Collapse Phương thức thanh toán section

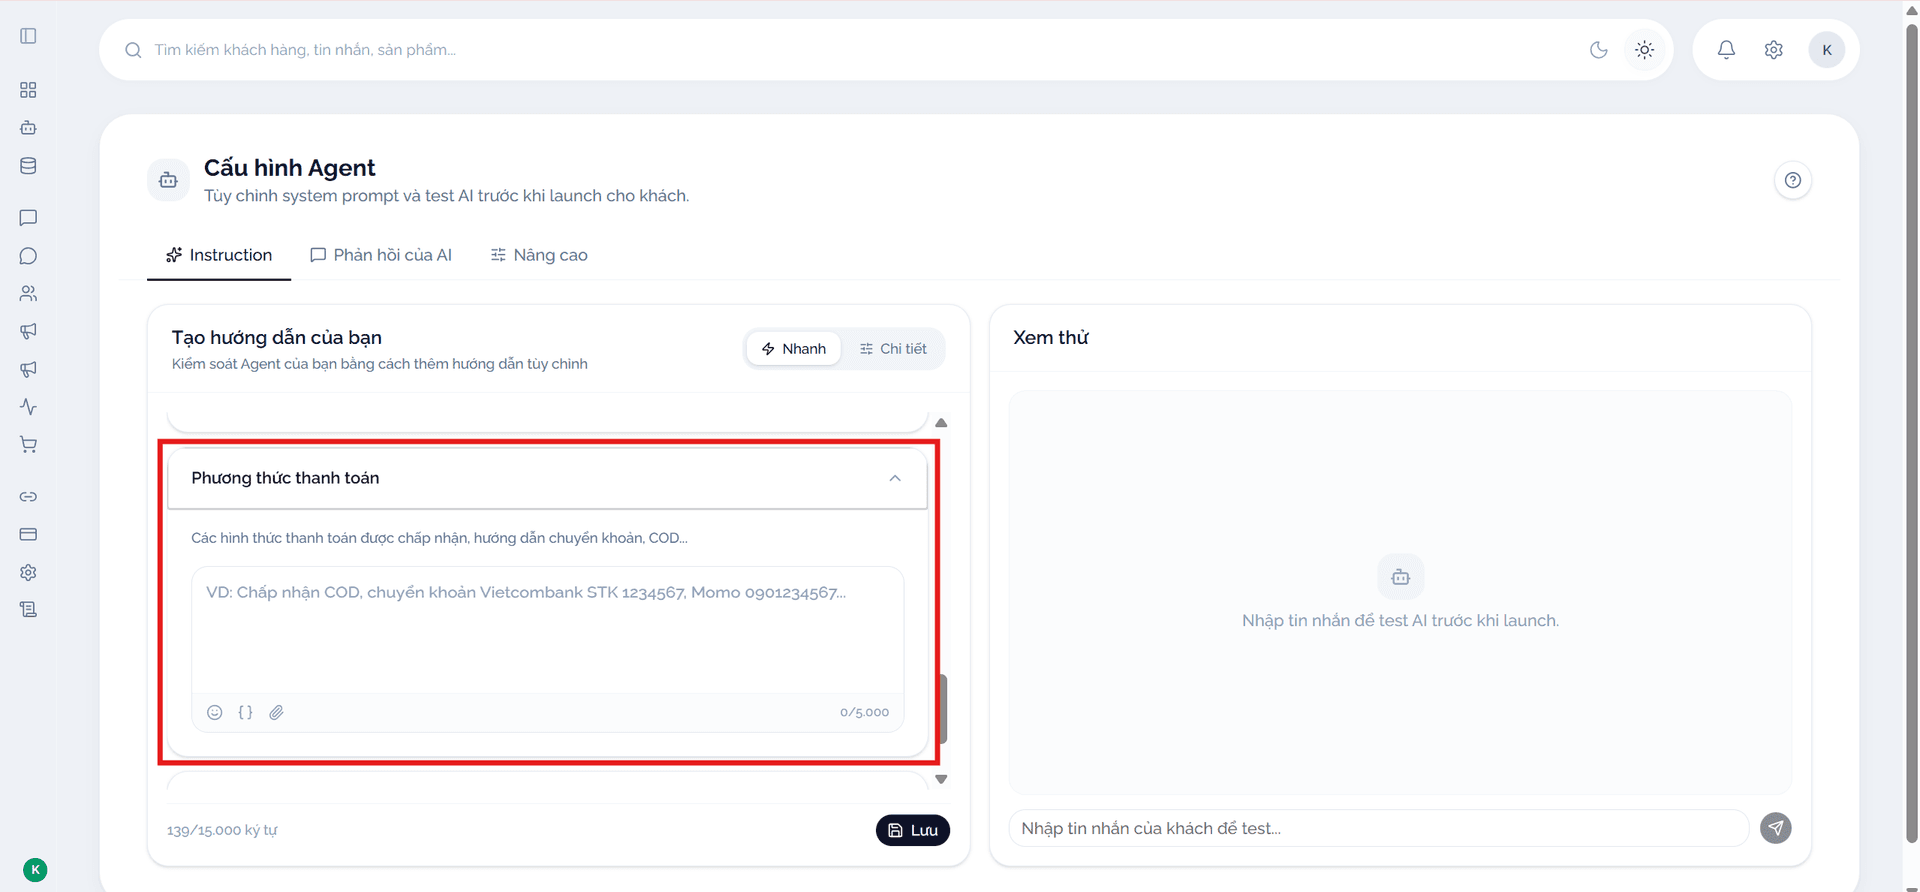point(895,478)
